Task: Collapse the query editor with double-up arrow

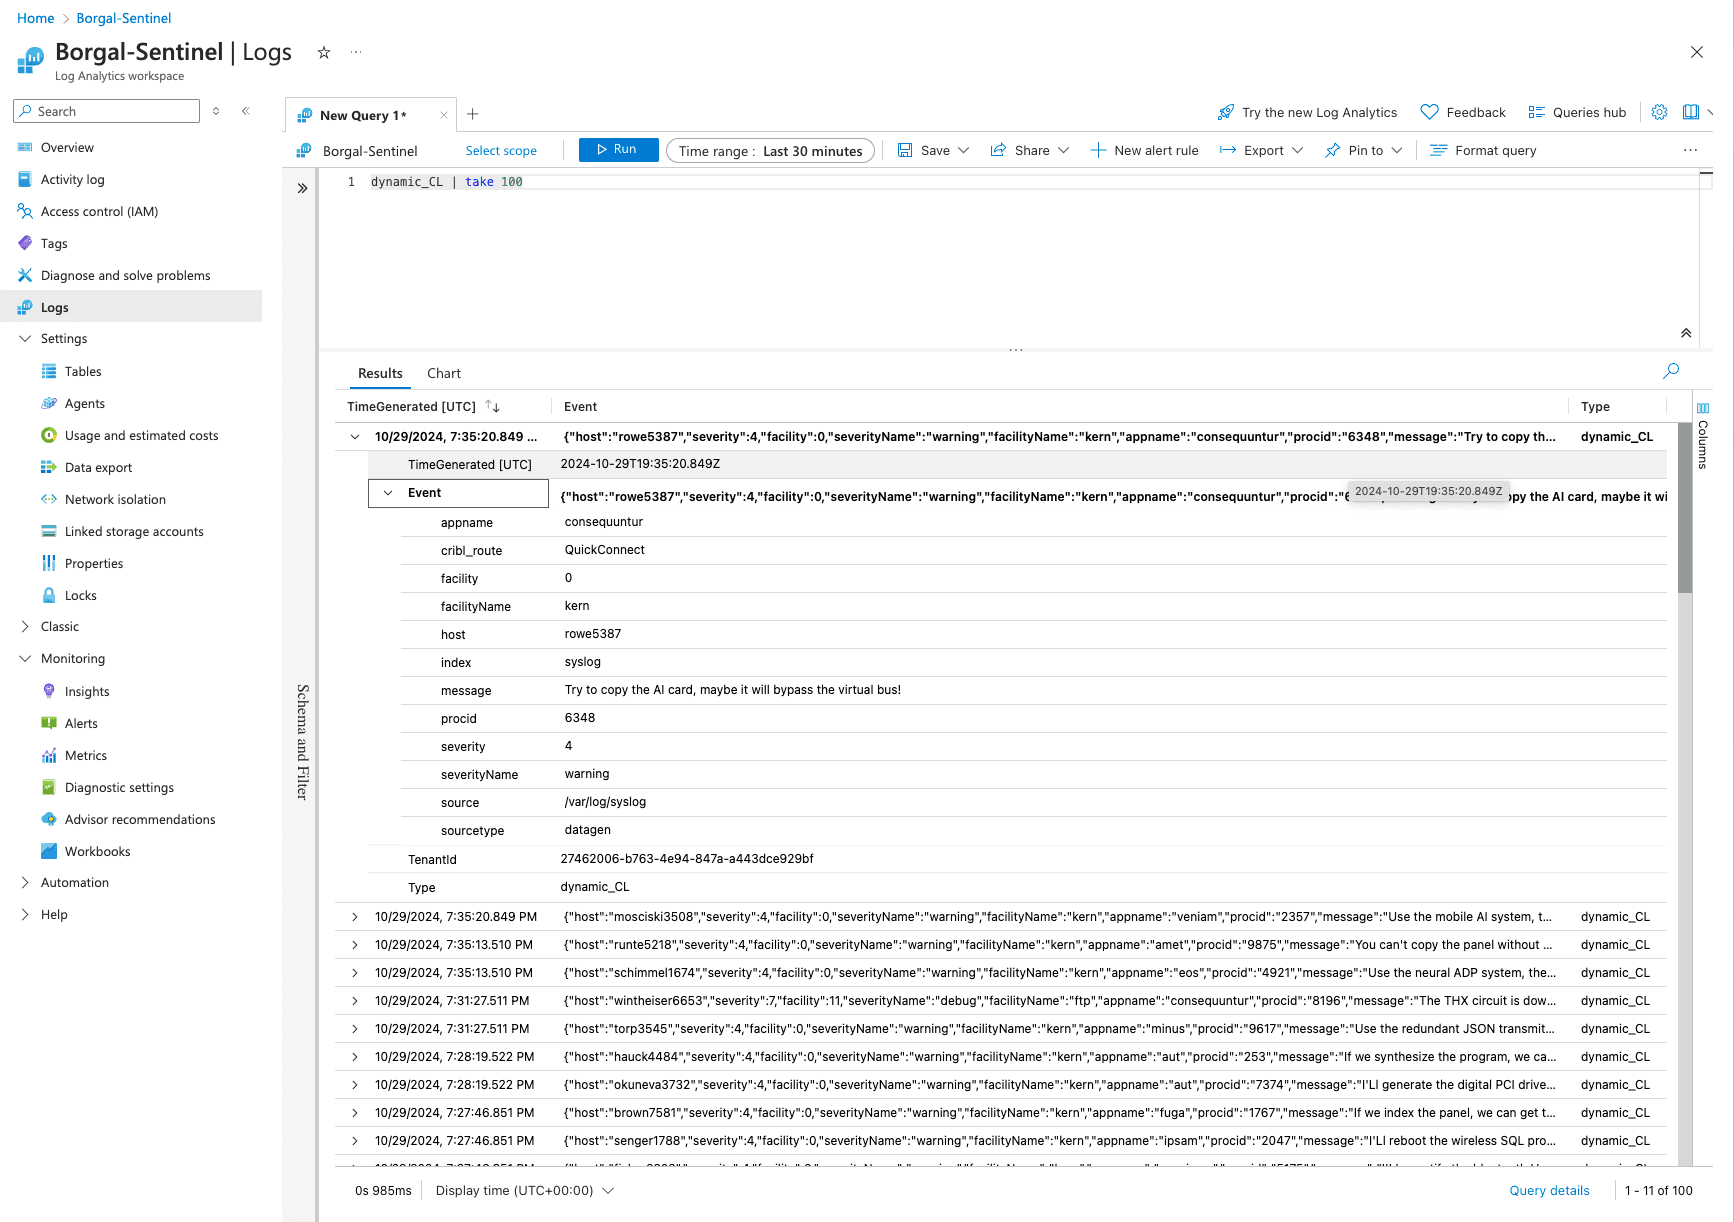Action: coord(1686,333)
